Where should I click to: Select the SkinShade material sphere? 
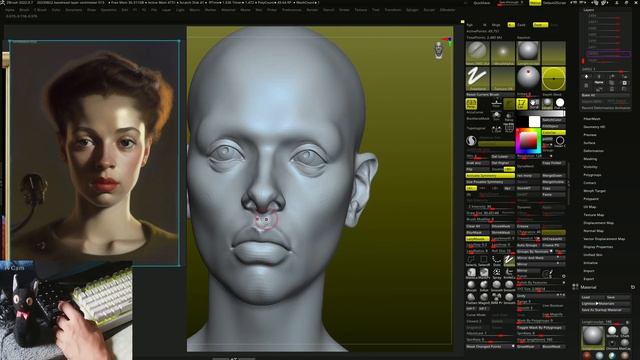612,331
